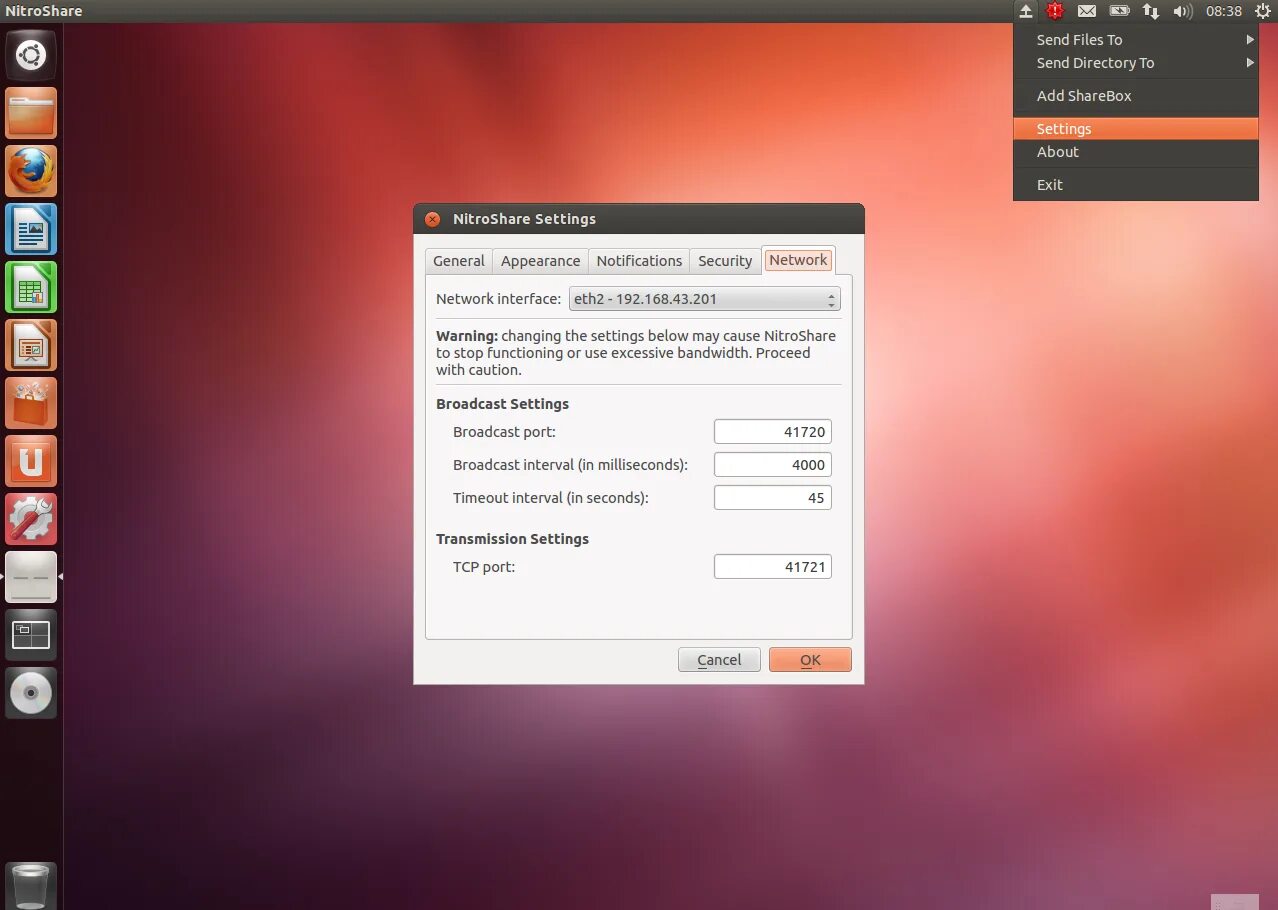Choose Add ShareBox from tray menu
This screenshot has height=910, width=1278.
(x=1136, y=96)
